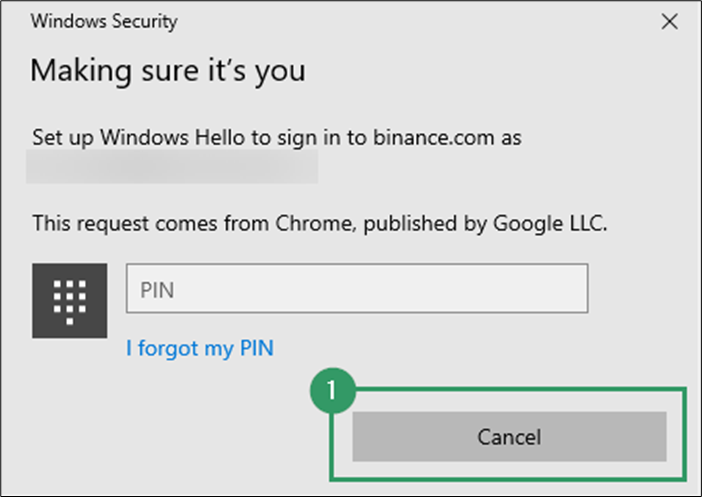Click the blurred account name area
702x497 pixels.
(x=172, y=167)
